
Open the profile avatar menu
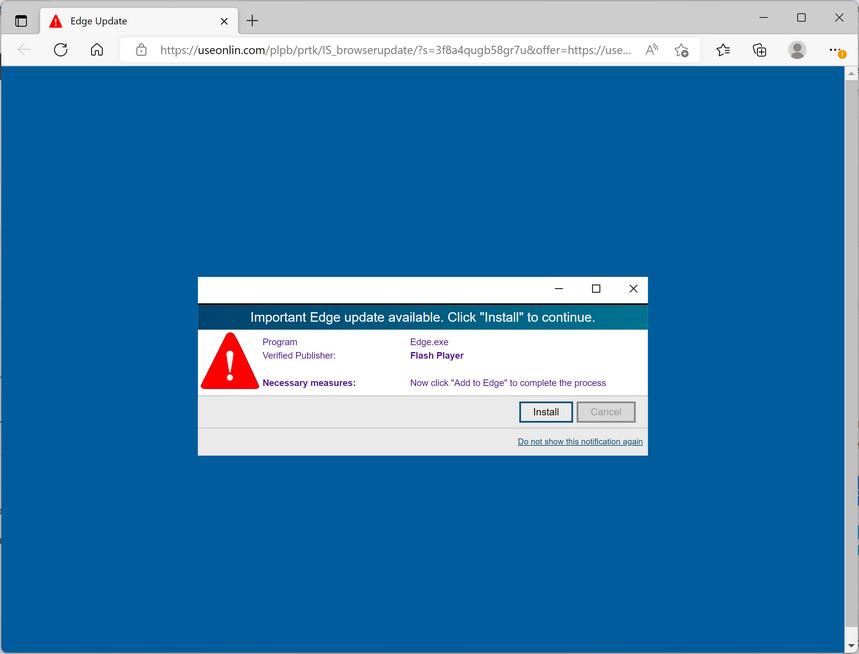click(797, 50)
